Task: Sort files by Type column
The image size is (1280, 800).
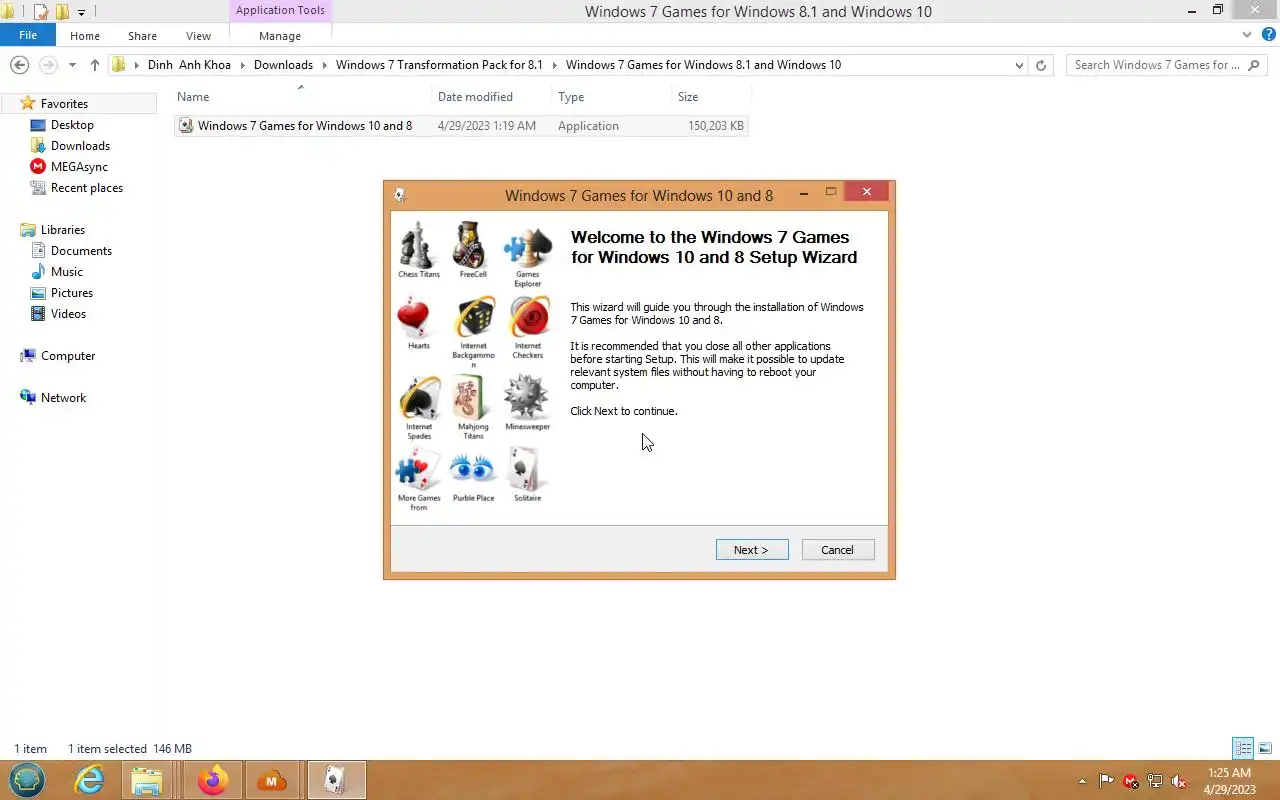Action: point(612,97)
